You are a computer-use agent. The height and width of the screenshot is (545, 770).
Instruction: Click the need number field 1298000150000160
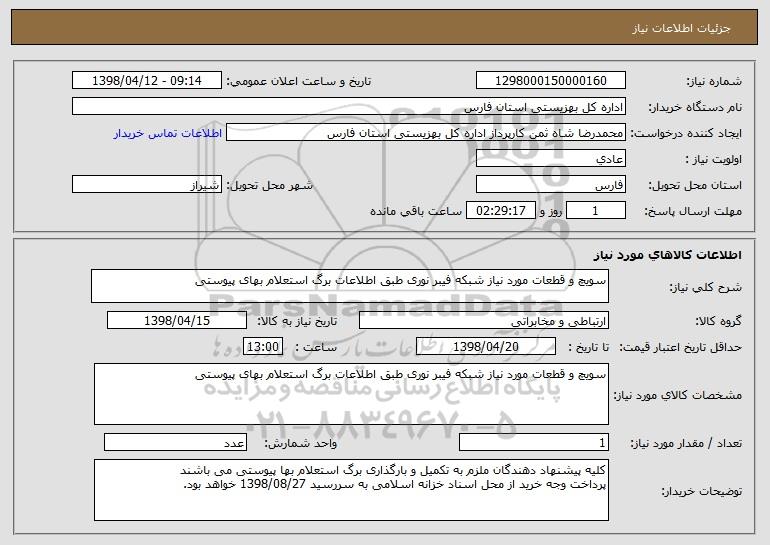coord(550,81)
